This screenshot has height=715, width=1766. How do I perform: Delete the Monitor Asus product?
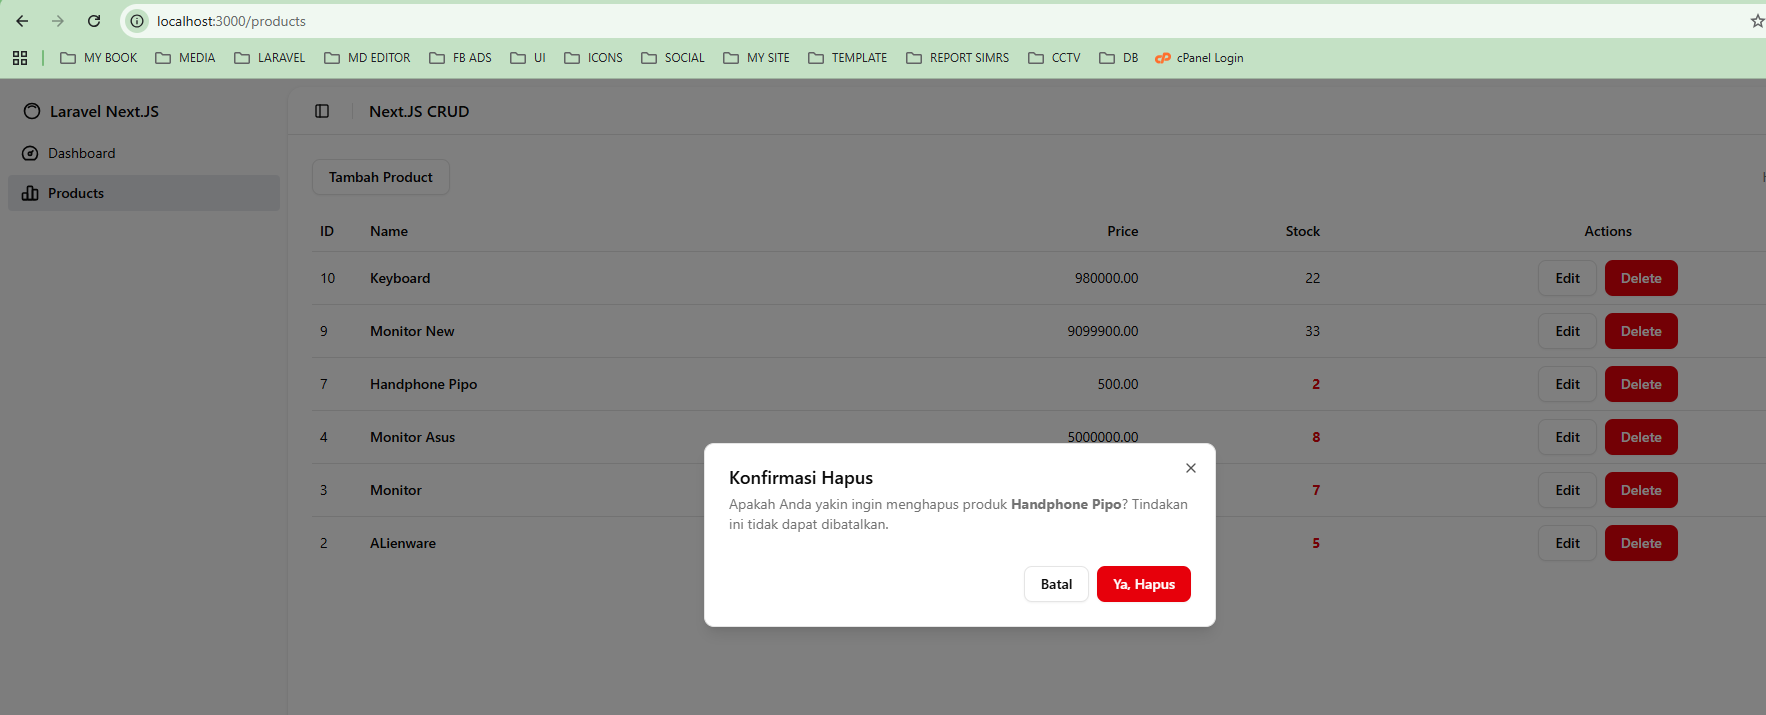pos(1641,437)
